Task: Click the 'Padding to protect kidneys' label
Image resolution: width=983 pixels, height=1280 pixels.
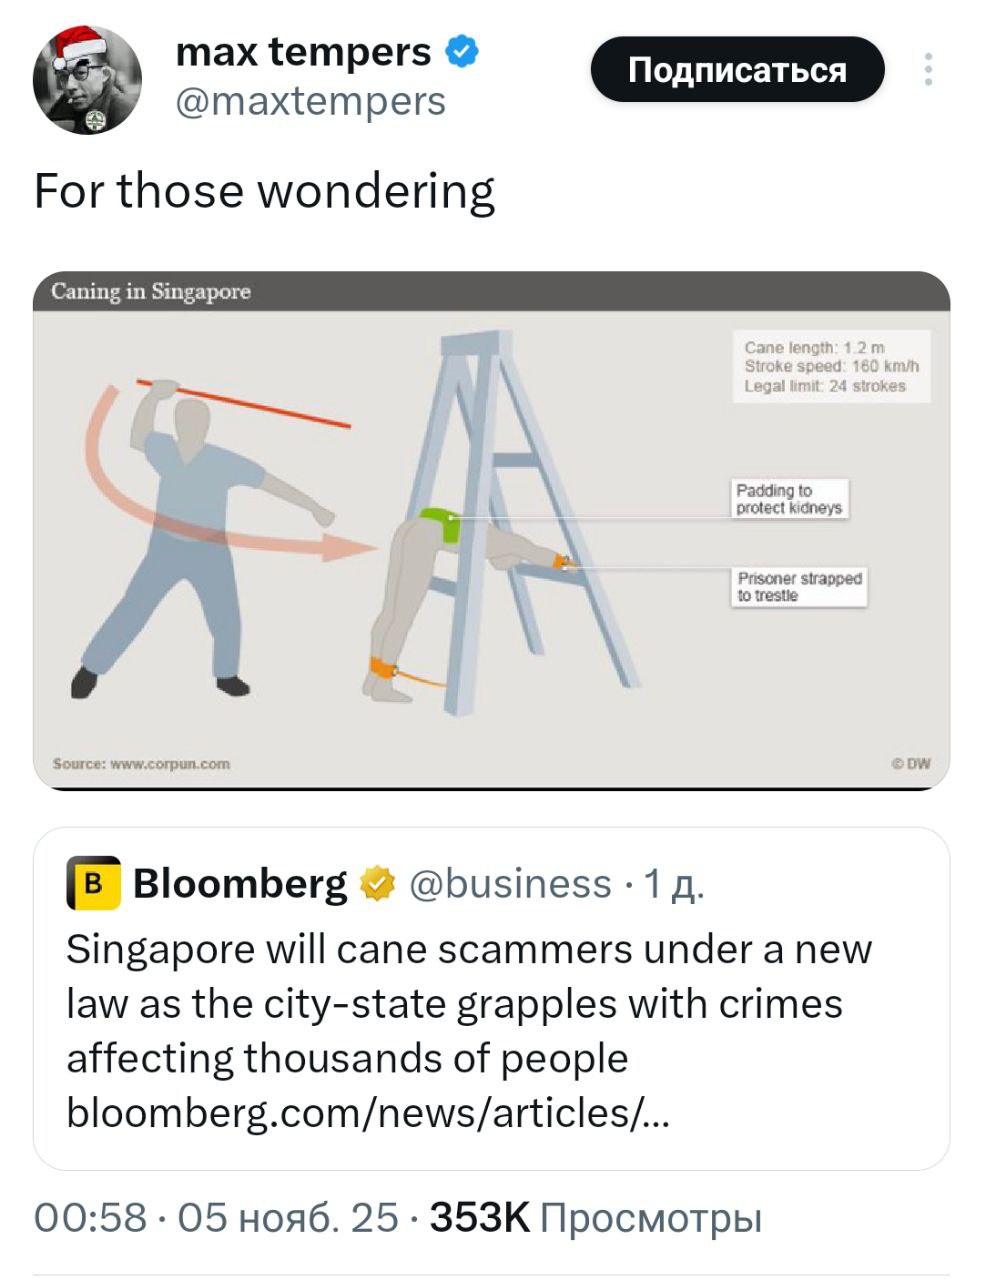Action: tap(789, 499)
